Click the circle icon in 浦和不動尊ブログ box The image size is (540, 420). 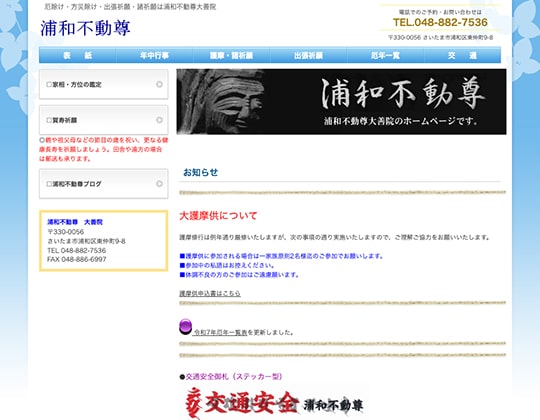(159, 184)
